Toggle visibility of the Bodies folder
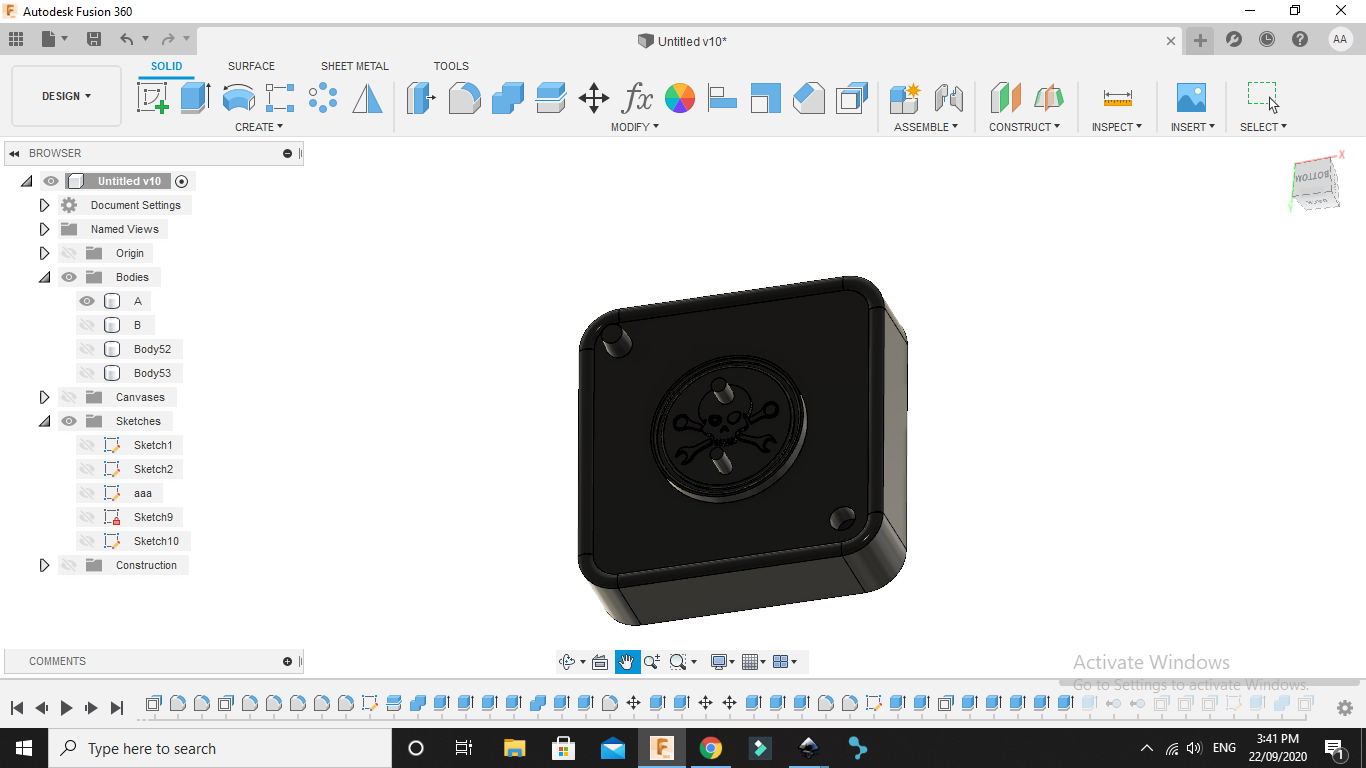This screenshot has width=1366, height=768. (69, 277)
